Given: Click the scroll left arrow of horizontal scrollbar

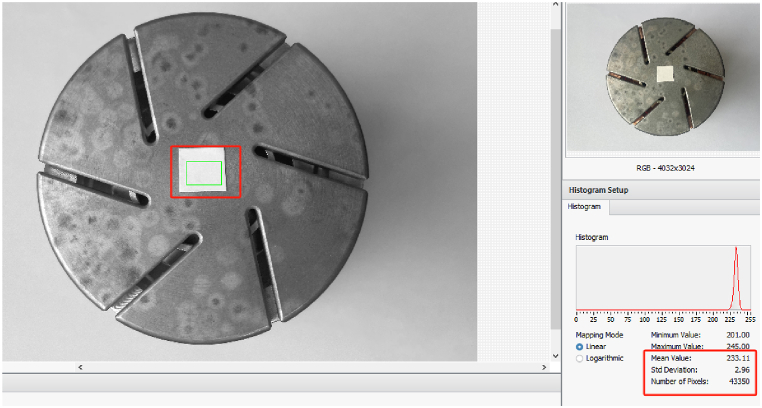Looking at the screenshot, I should point(81,367).
